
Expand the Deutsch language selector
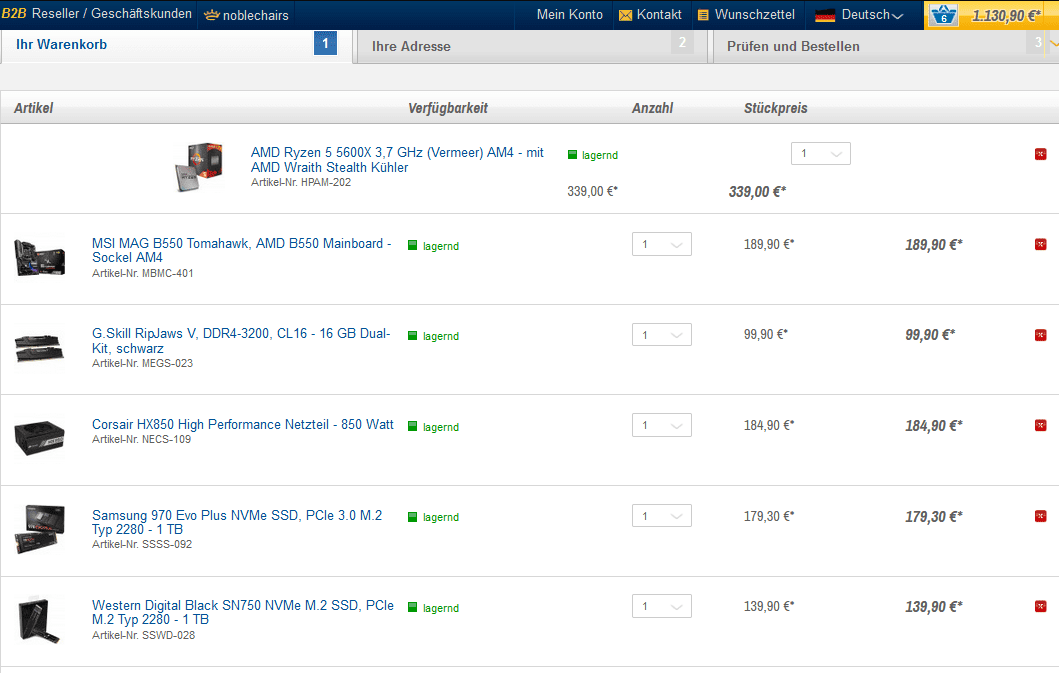872,15
